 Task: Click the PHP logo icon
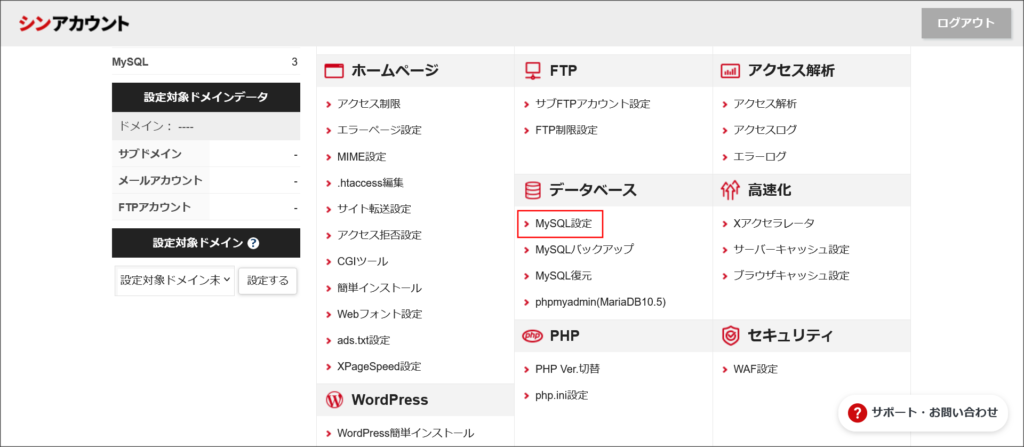(x=533, y=336)
